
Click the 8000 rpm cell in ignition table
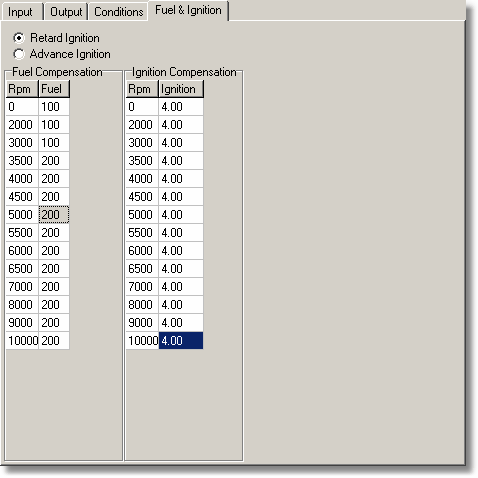click(142, 304)
